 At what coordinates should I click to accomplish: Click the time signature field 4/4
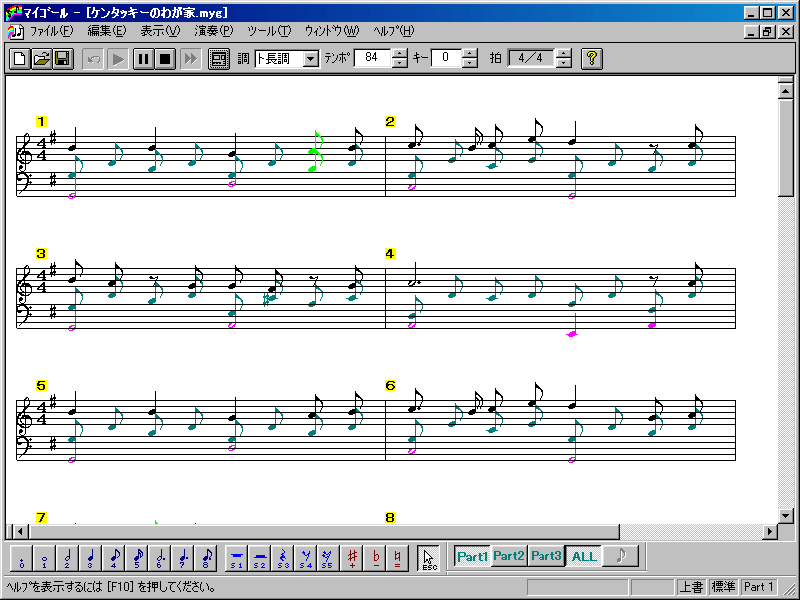(531, 58)
